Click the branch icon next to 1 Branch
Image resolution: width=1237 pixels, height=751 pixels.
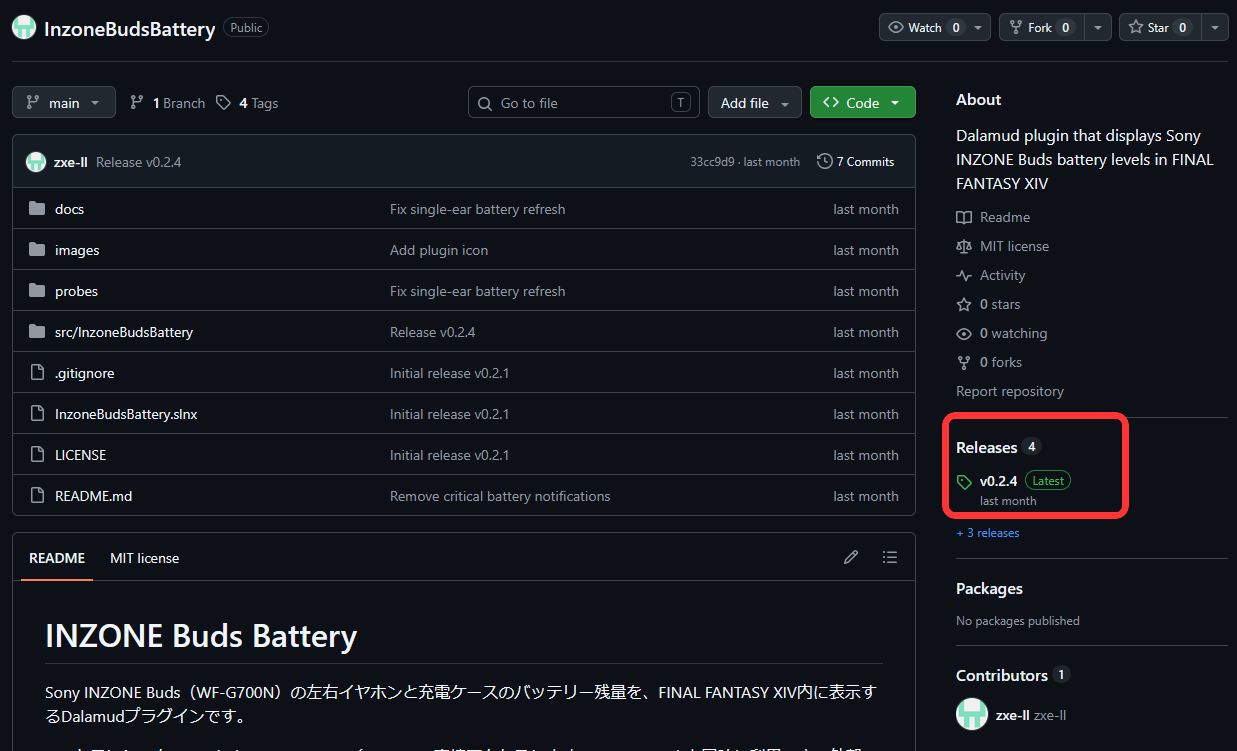tap(137, 103)
